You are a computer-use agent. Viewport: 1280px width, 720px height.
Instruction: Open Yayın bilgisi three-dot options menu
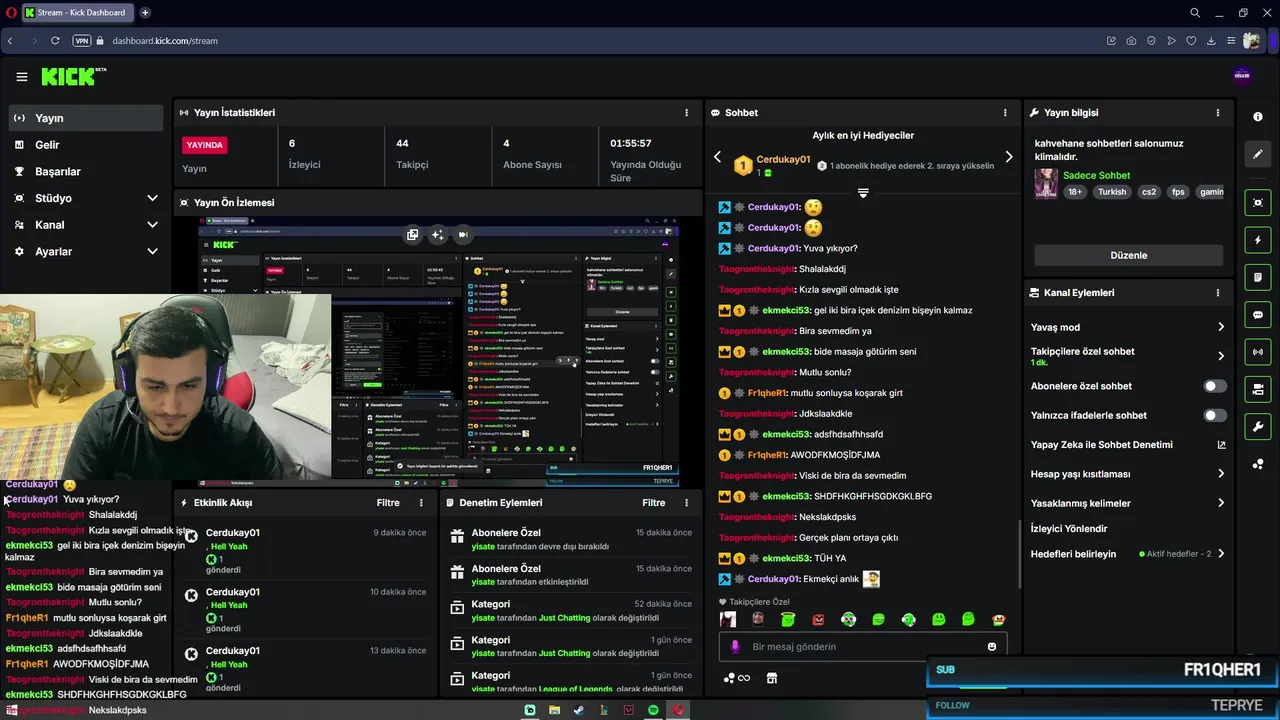pyautogui.click(x=1217, y=113)
